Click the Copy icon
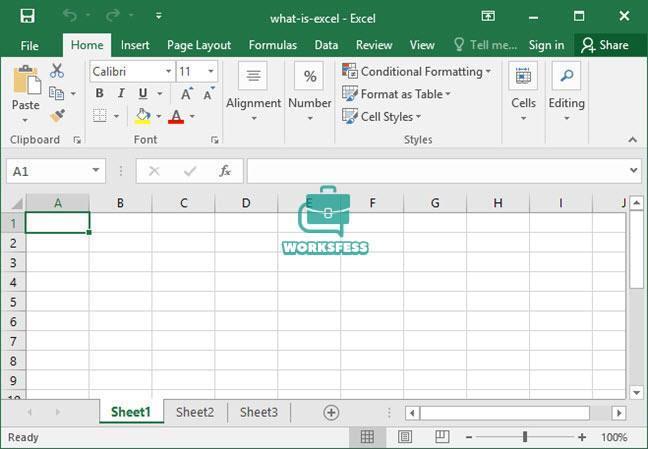Viewport: 648px width, 449px height. click(57, 93)
